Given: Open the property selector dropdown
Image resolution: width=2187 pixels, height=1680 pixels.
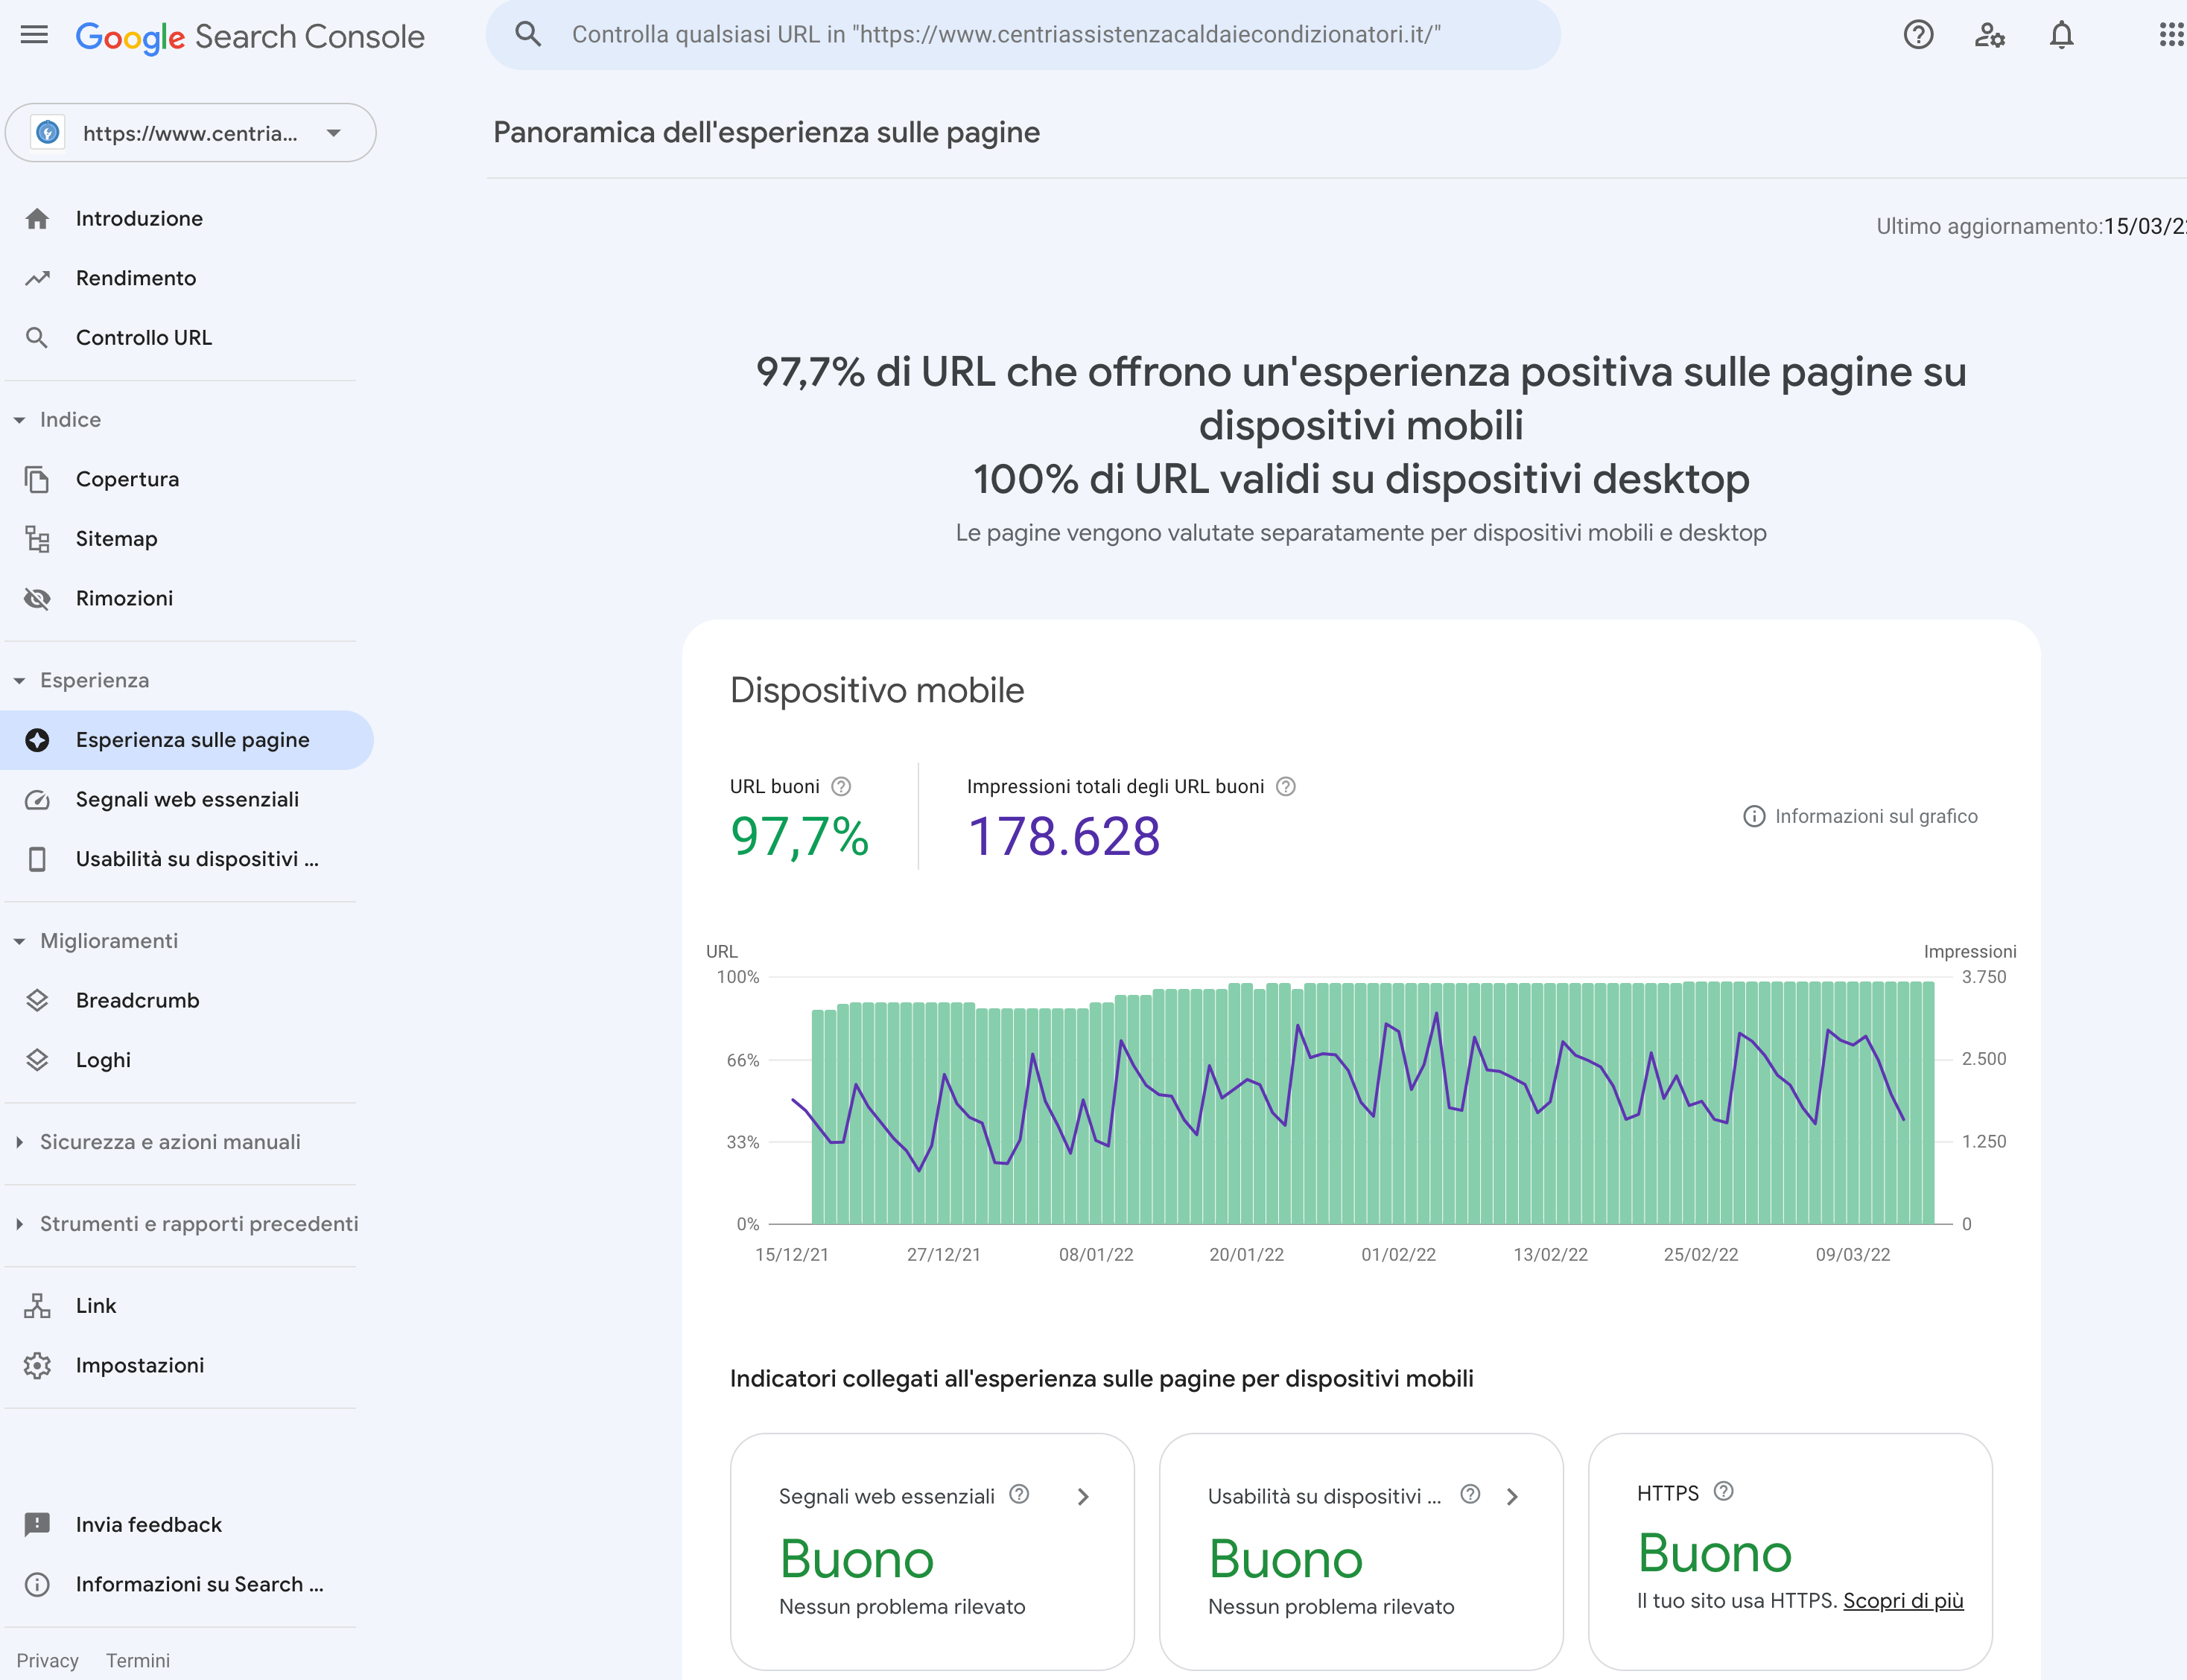Looking at the screenshot, I should pyautogui.click(x=190, y=133).
